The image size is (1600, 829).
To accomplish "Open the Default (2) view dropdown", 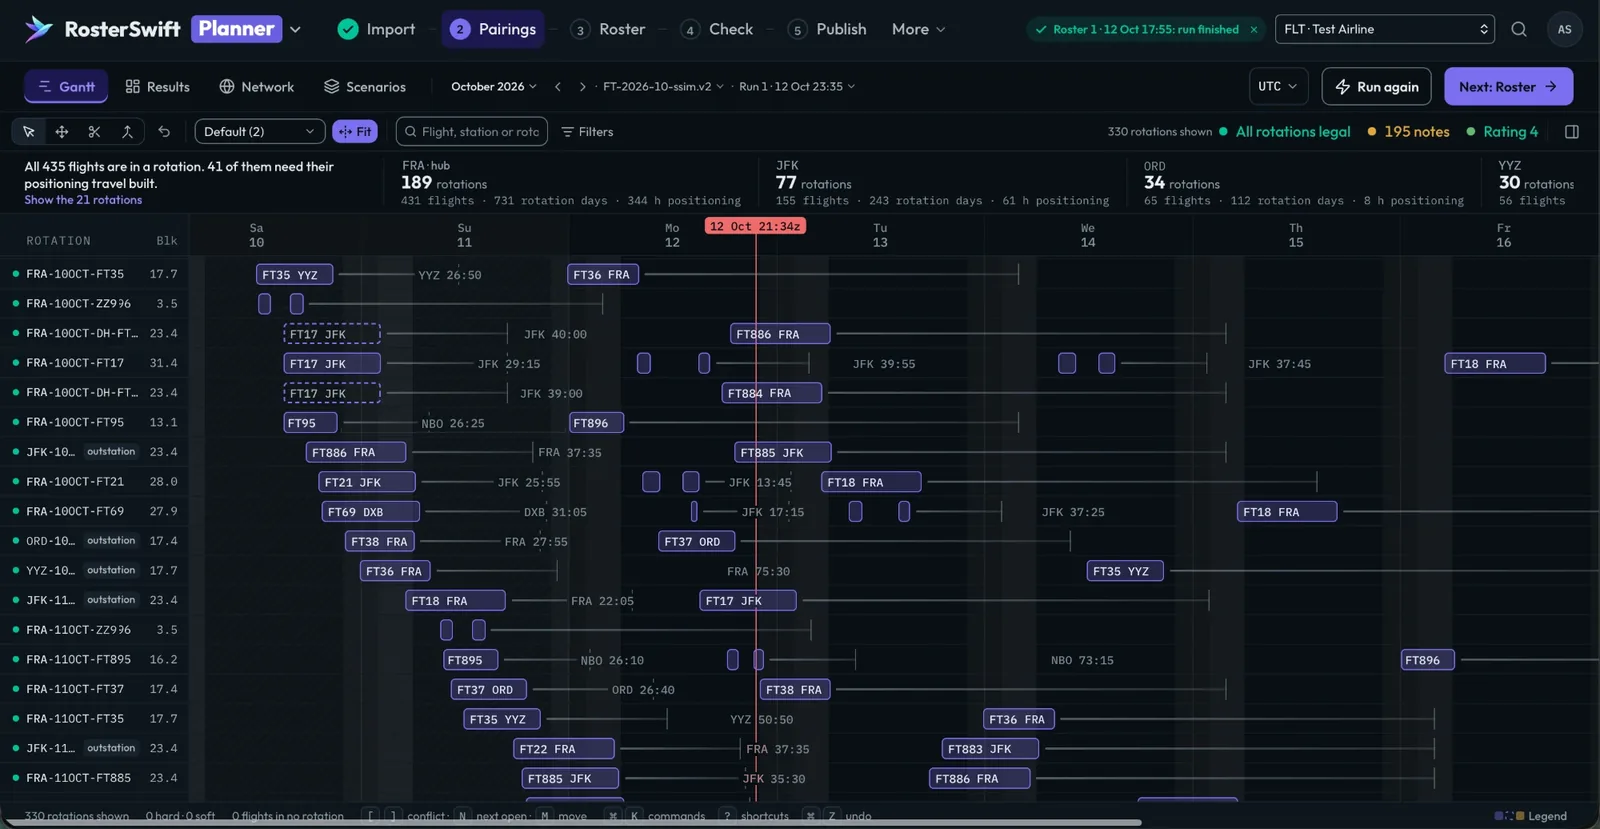I will [x=260, y=131].
